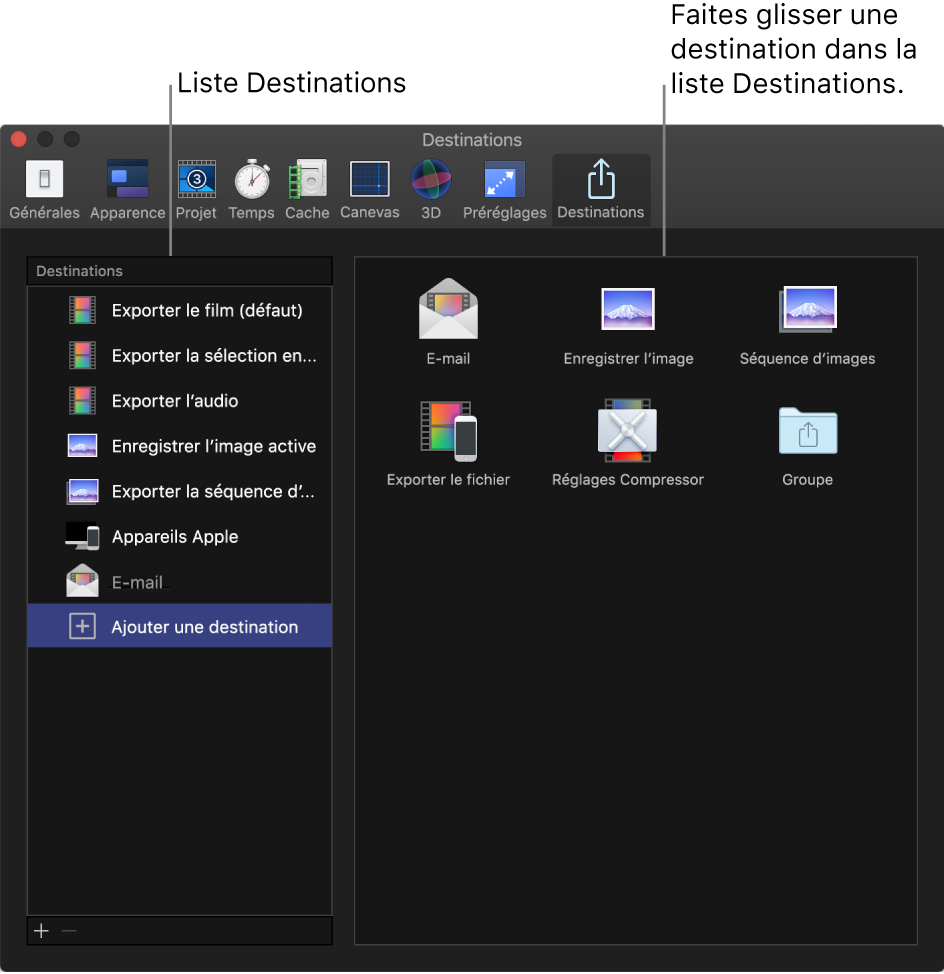Pick the Exporter le fichier destination

point(448,431)
